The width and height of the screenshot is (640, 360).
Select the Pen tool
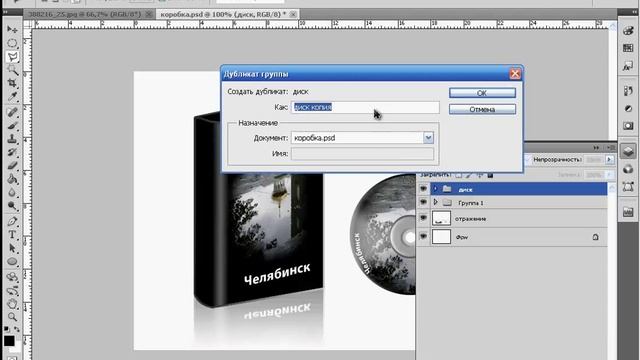click(x=12, y=221)
